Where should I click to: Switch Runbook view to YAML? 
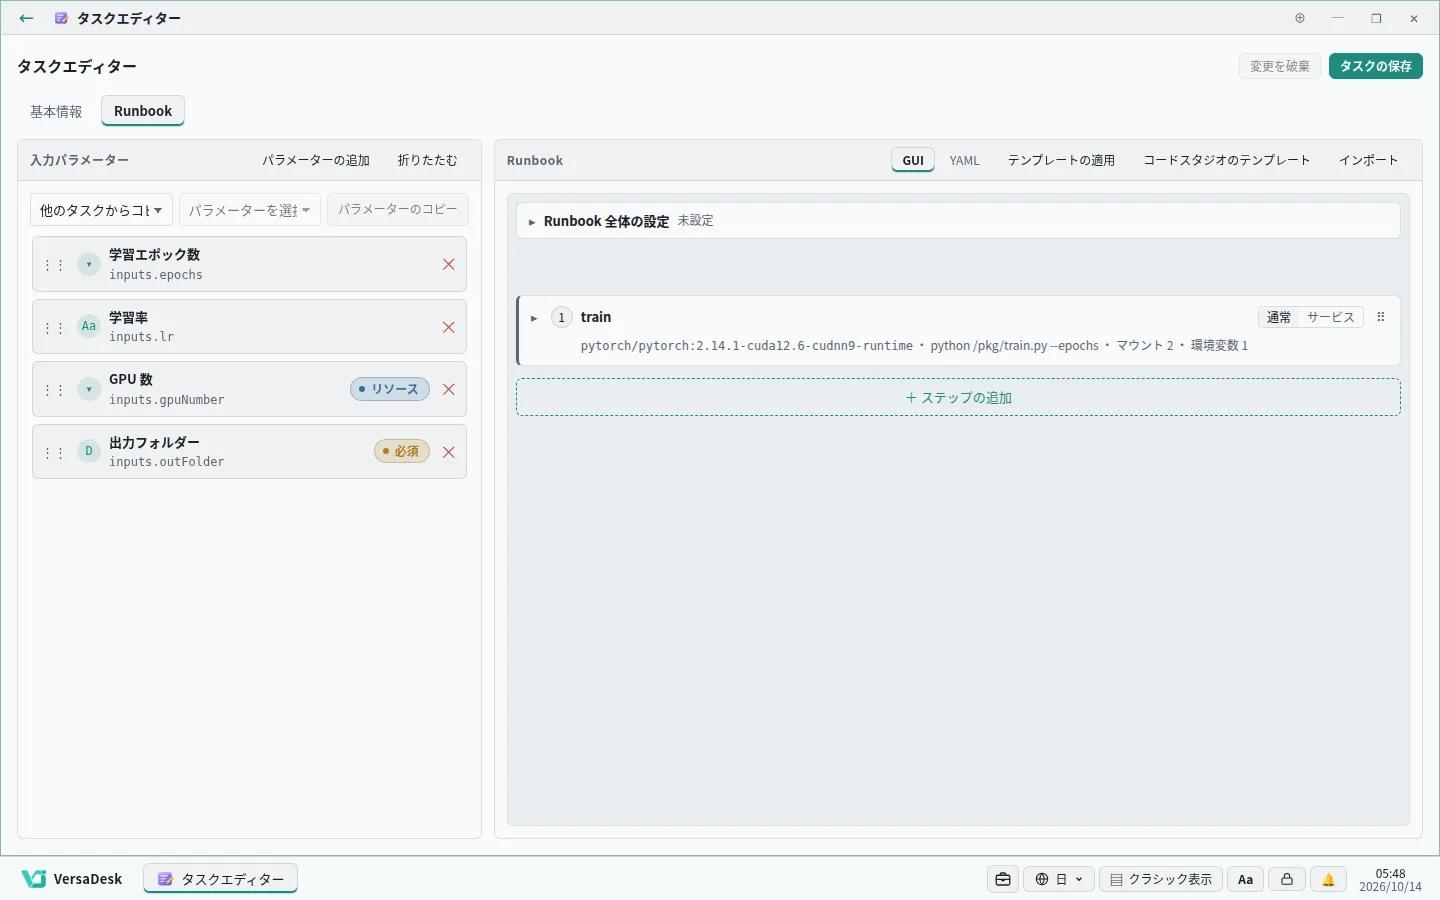click(965, 160)
